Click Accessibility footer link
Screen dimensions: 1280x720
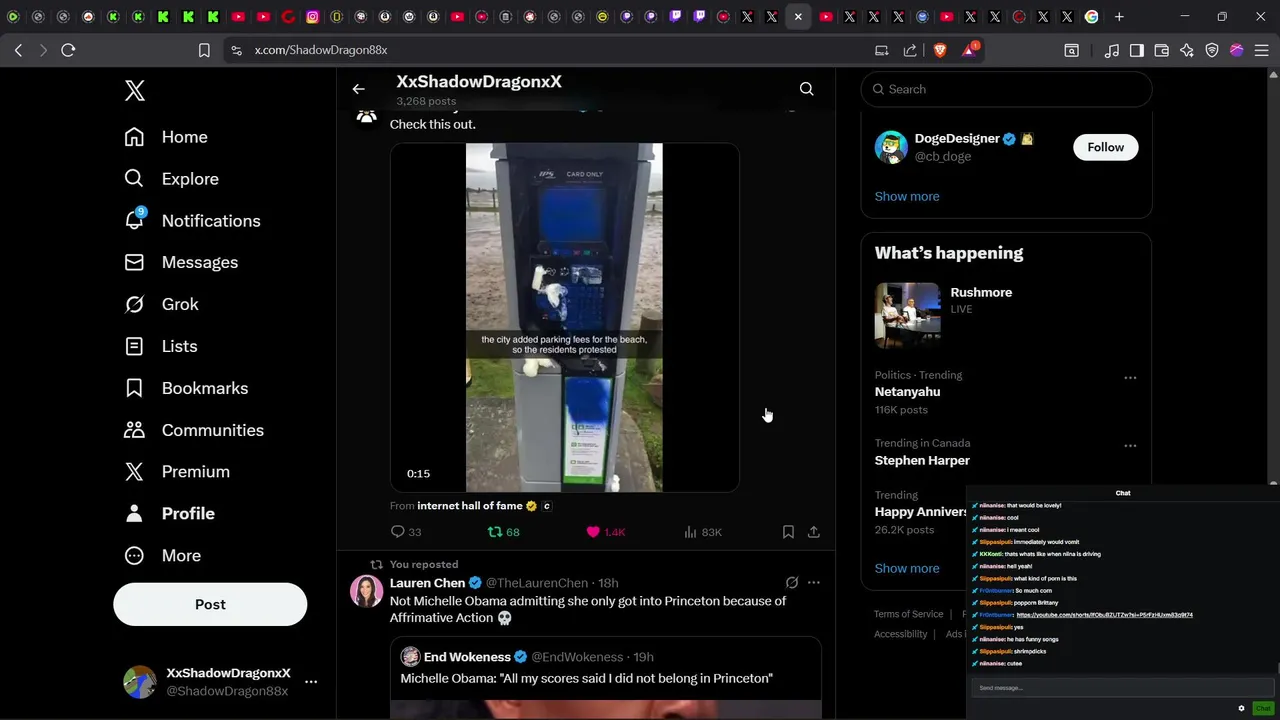click(x=899, y=634)
